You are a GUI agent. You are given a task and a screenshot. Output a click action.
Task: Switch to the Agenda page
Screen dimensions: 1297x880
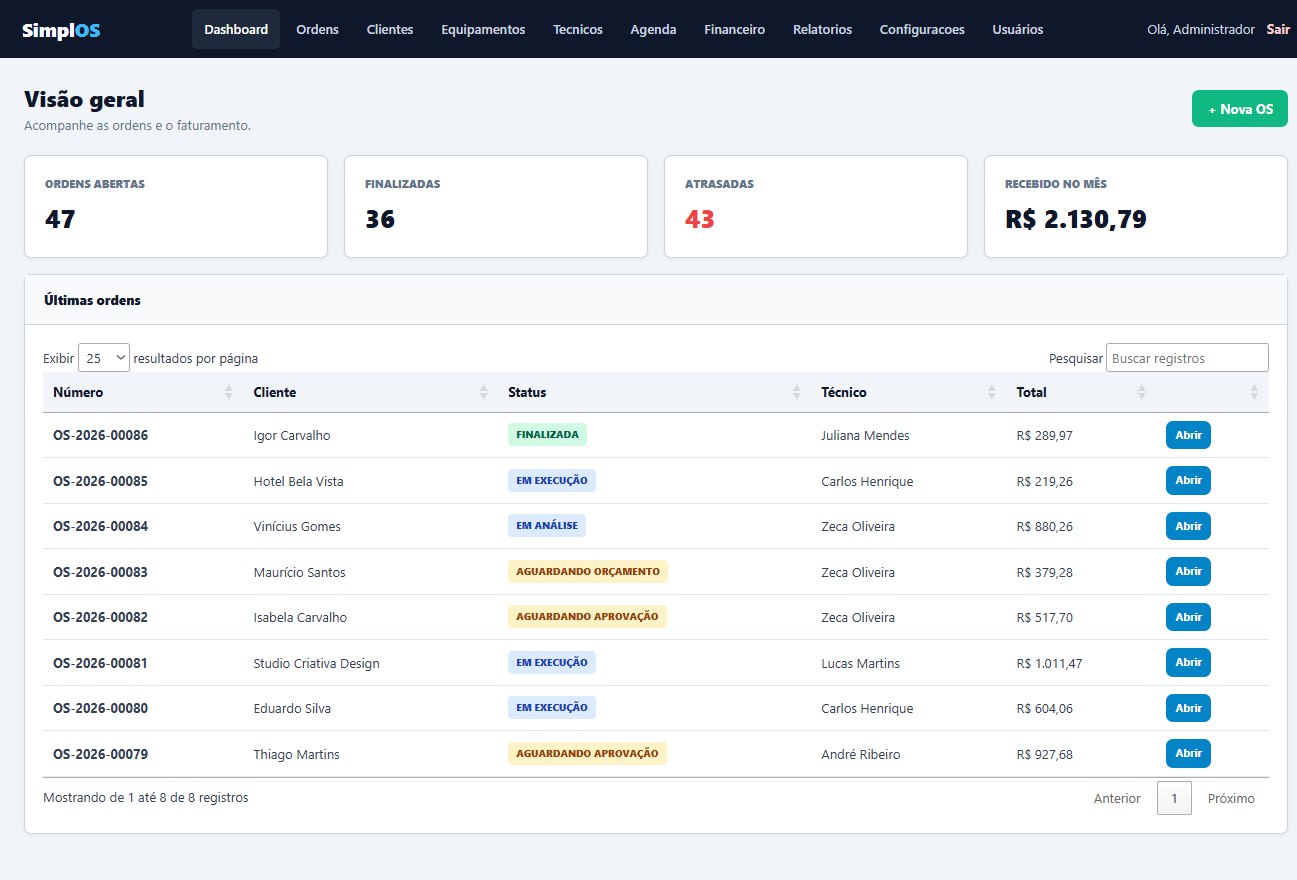[x=653, y=29]
